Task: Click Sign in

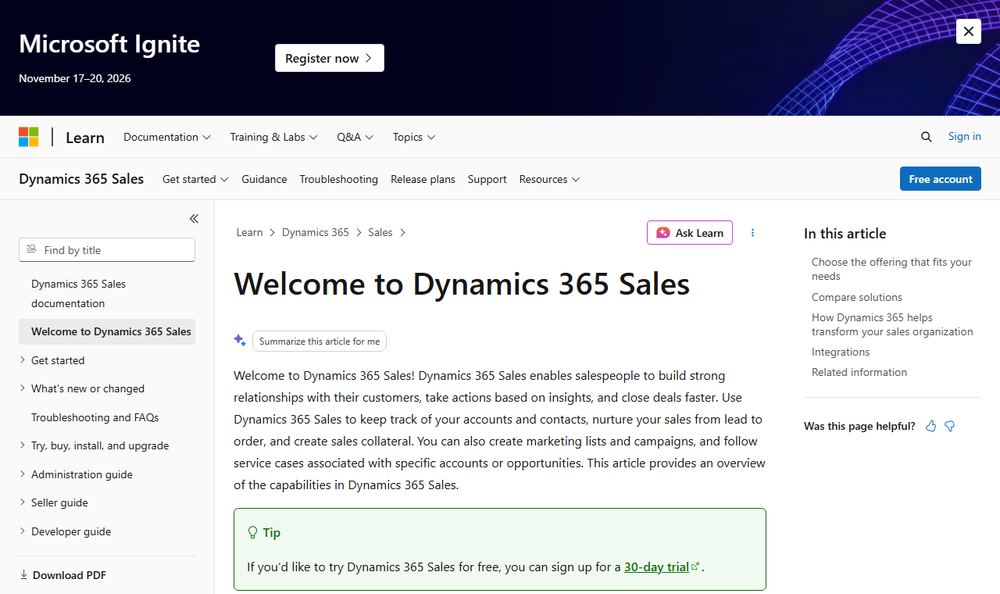Action: (964, 137)
